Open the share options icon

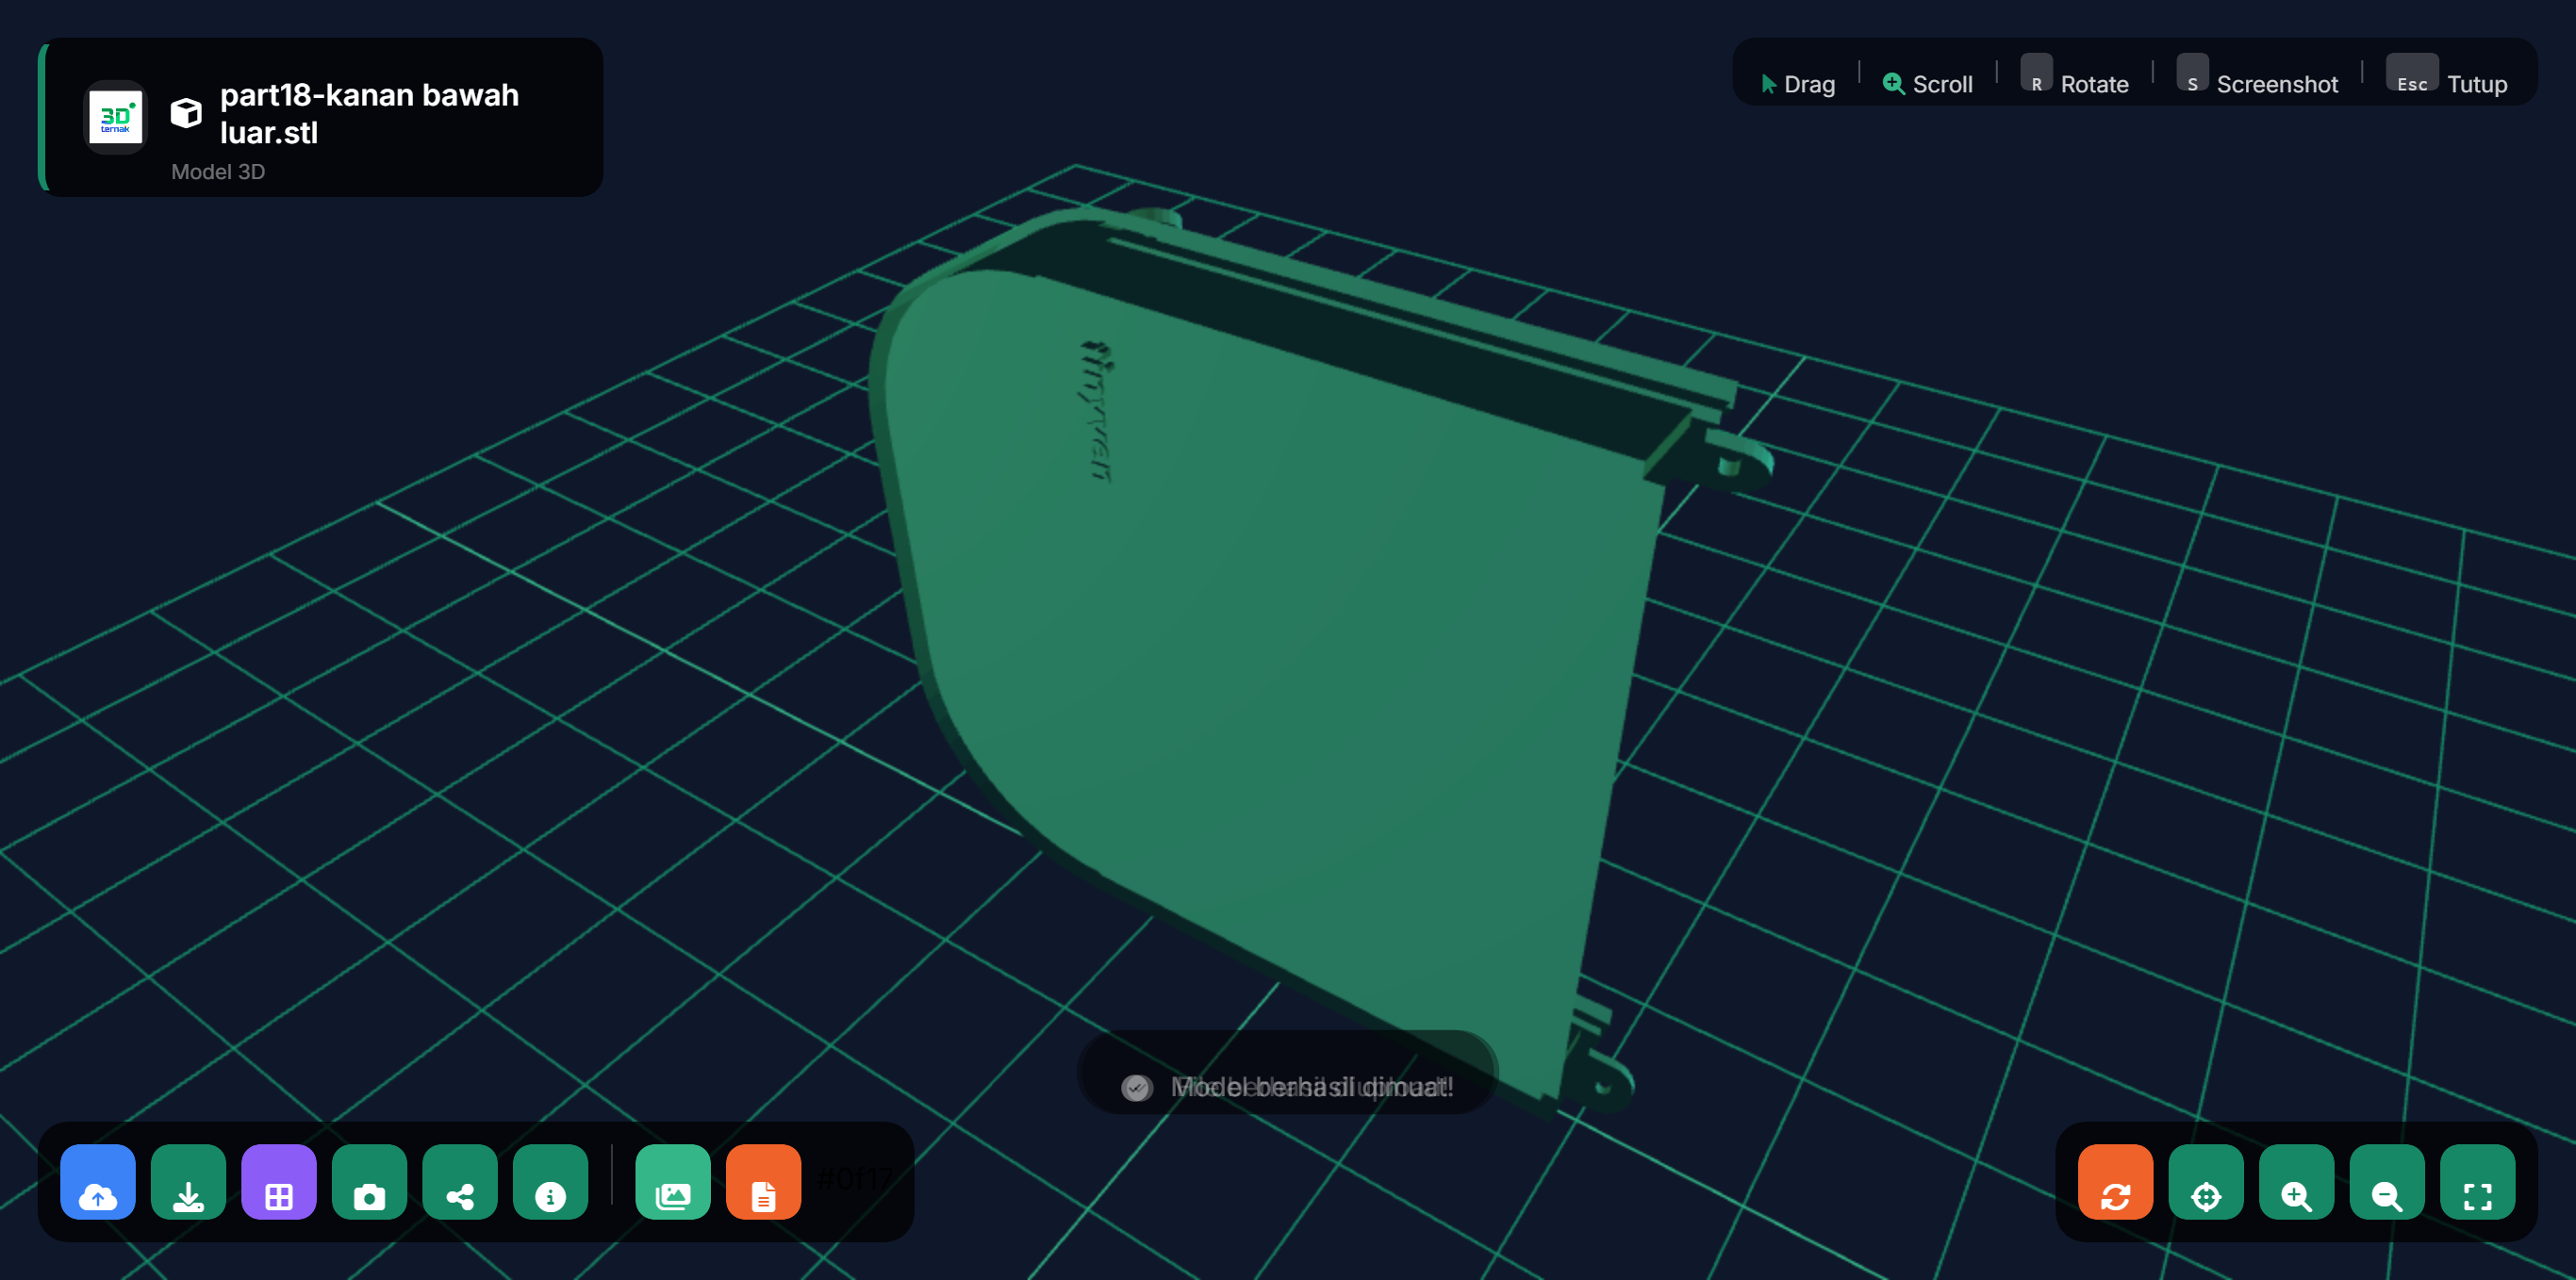[x=460, y=1182]
